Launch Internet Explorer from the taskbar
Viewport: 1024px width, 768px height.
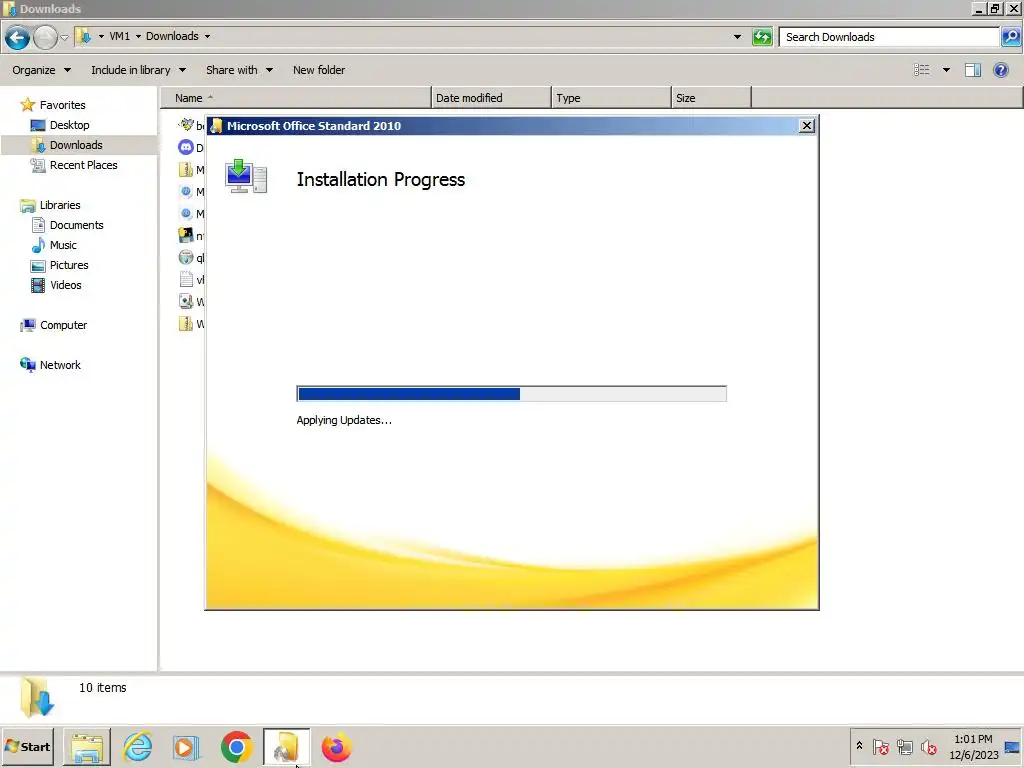point(138,747)
